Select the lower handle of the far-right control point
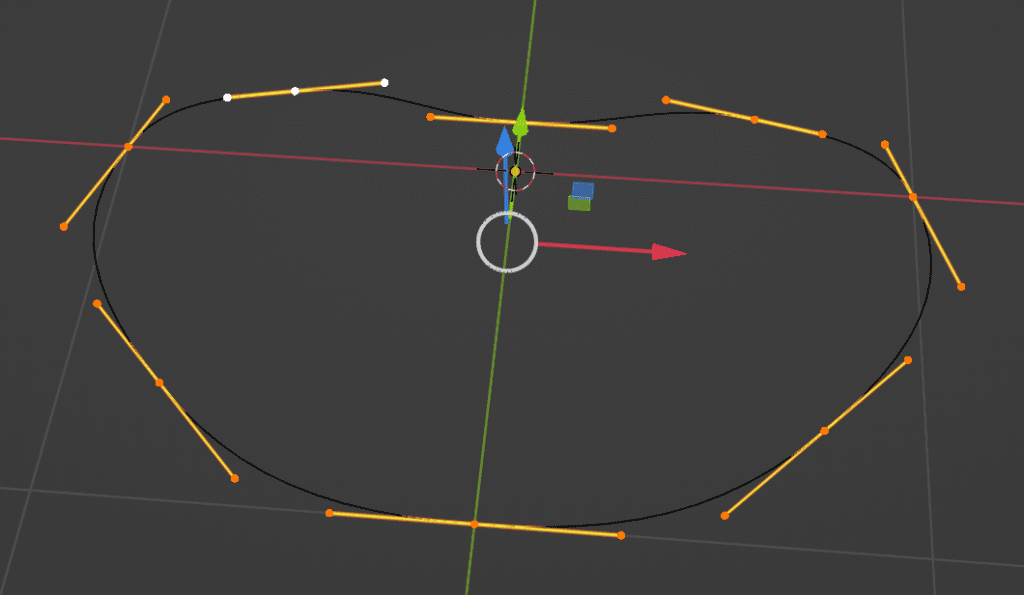This screenshot has height=595, width=1024. [961, 287]
